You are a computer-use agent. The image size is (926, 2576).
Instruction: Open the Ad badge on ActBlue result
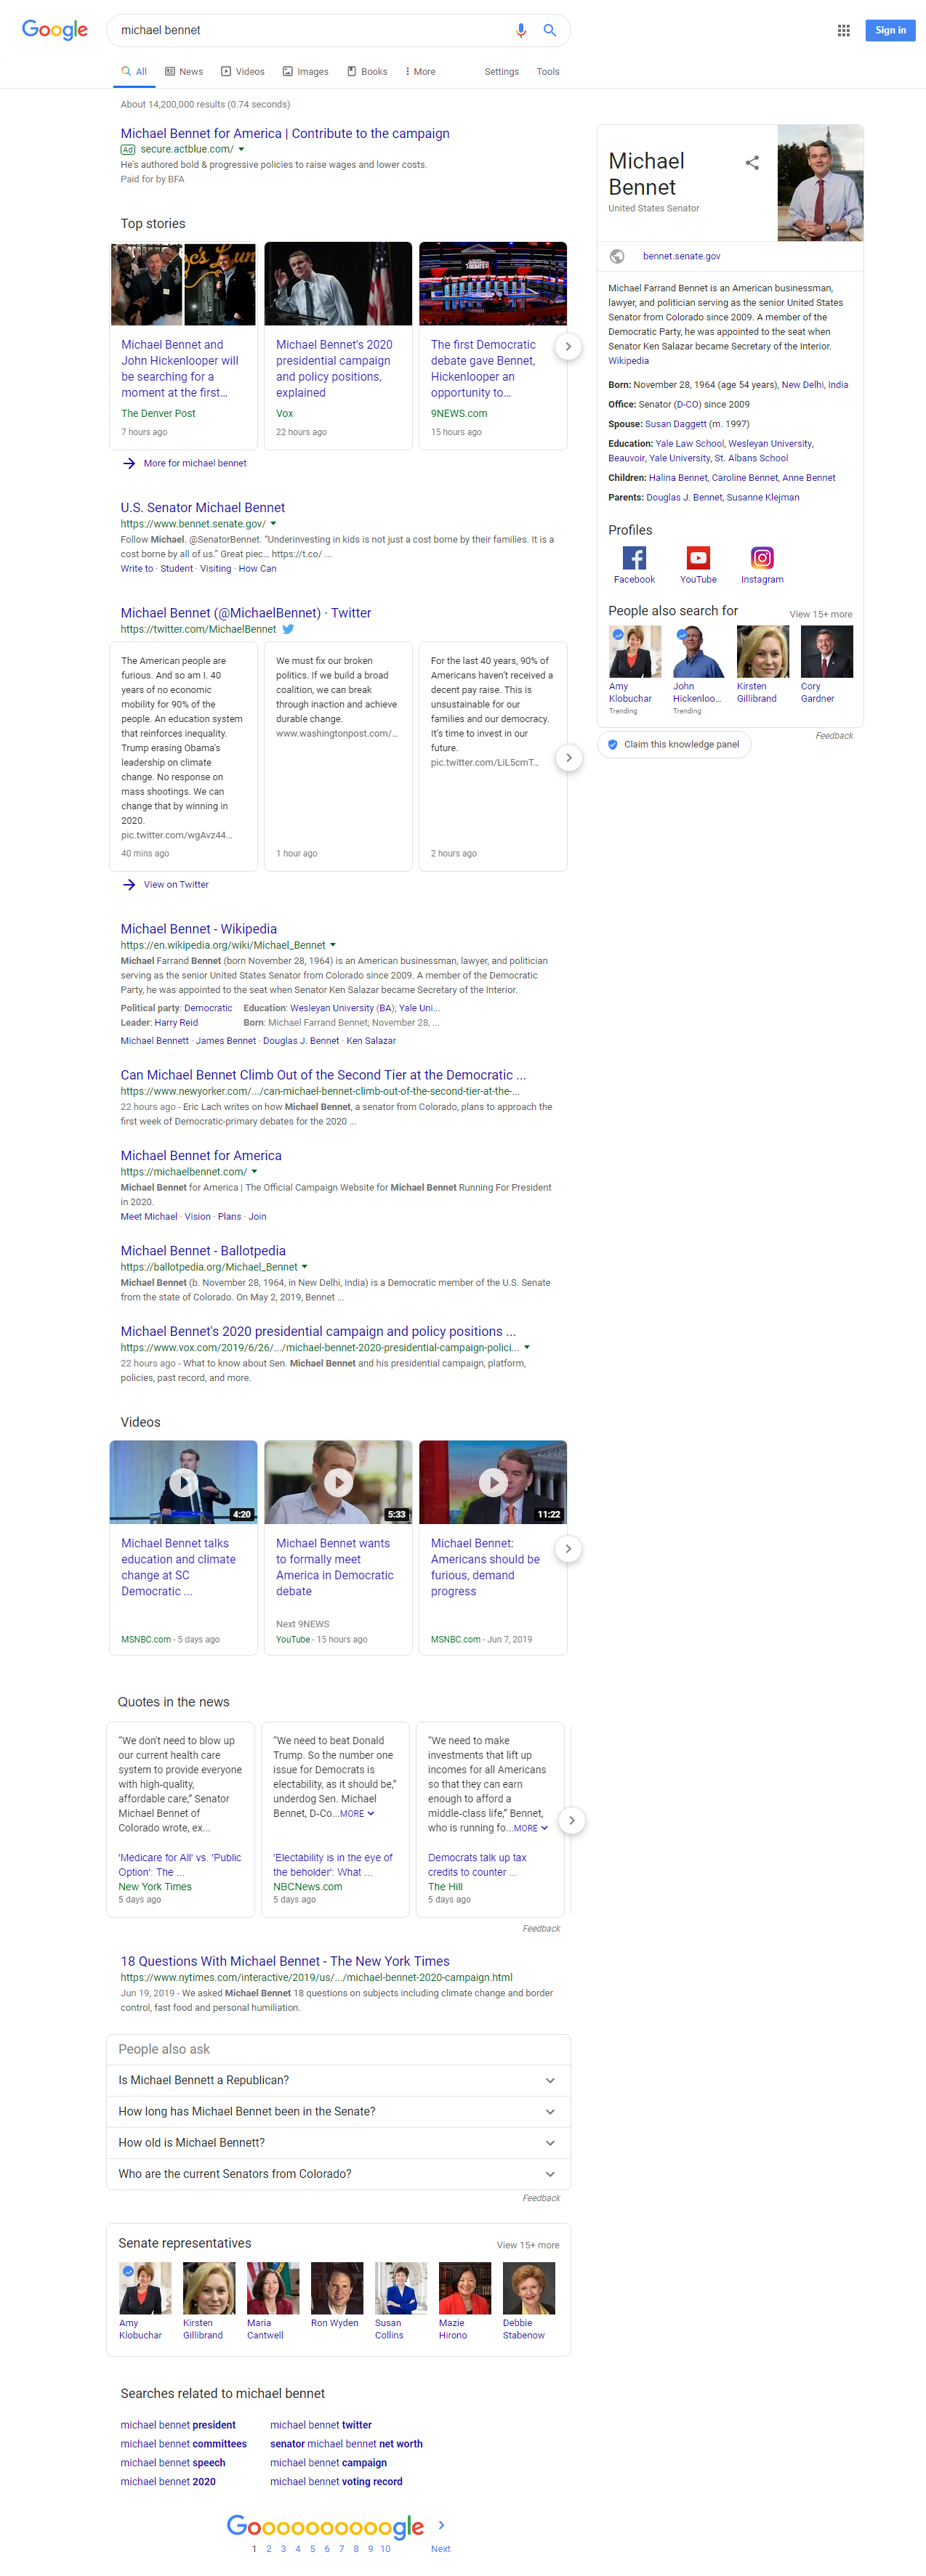pos(128,149)
